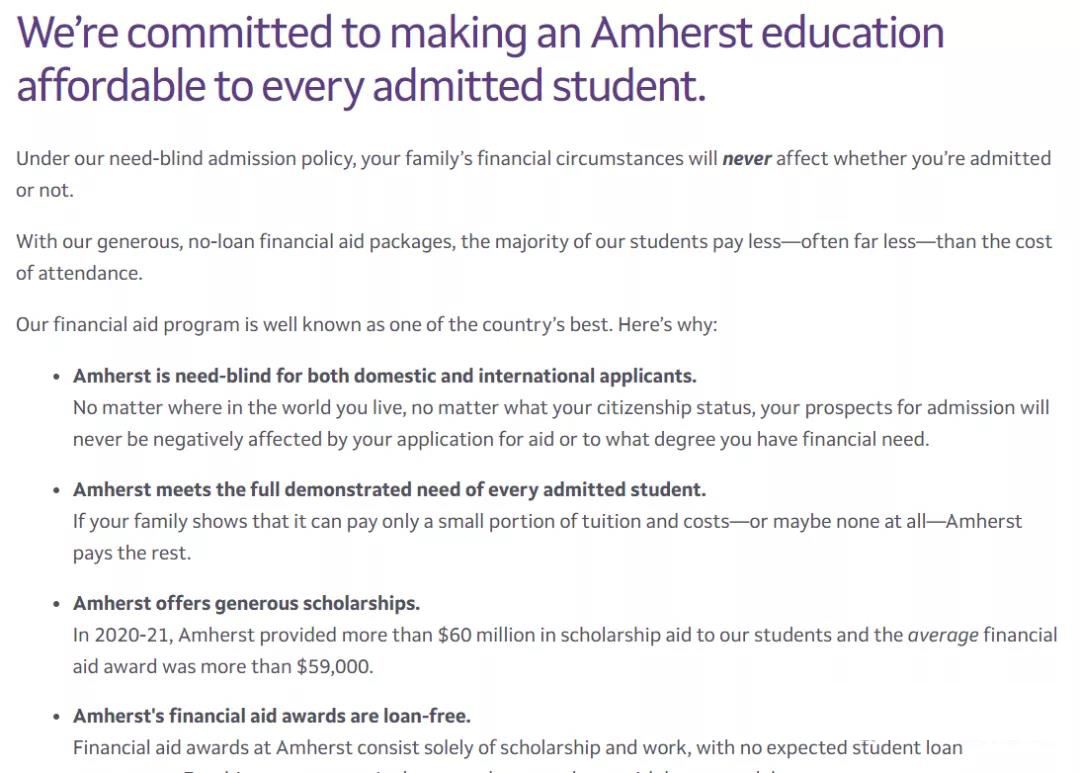
Task: Click 'Amherst offers generous scholarships.' heading
Action: pos(247,604)
